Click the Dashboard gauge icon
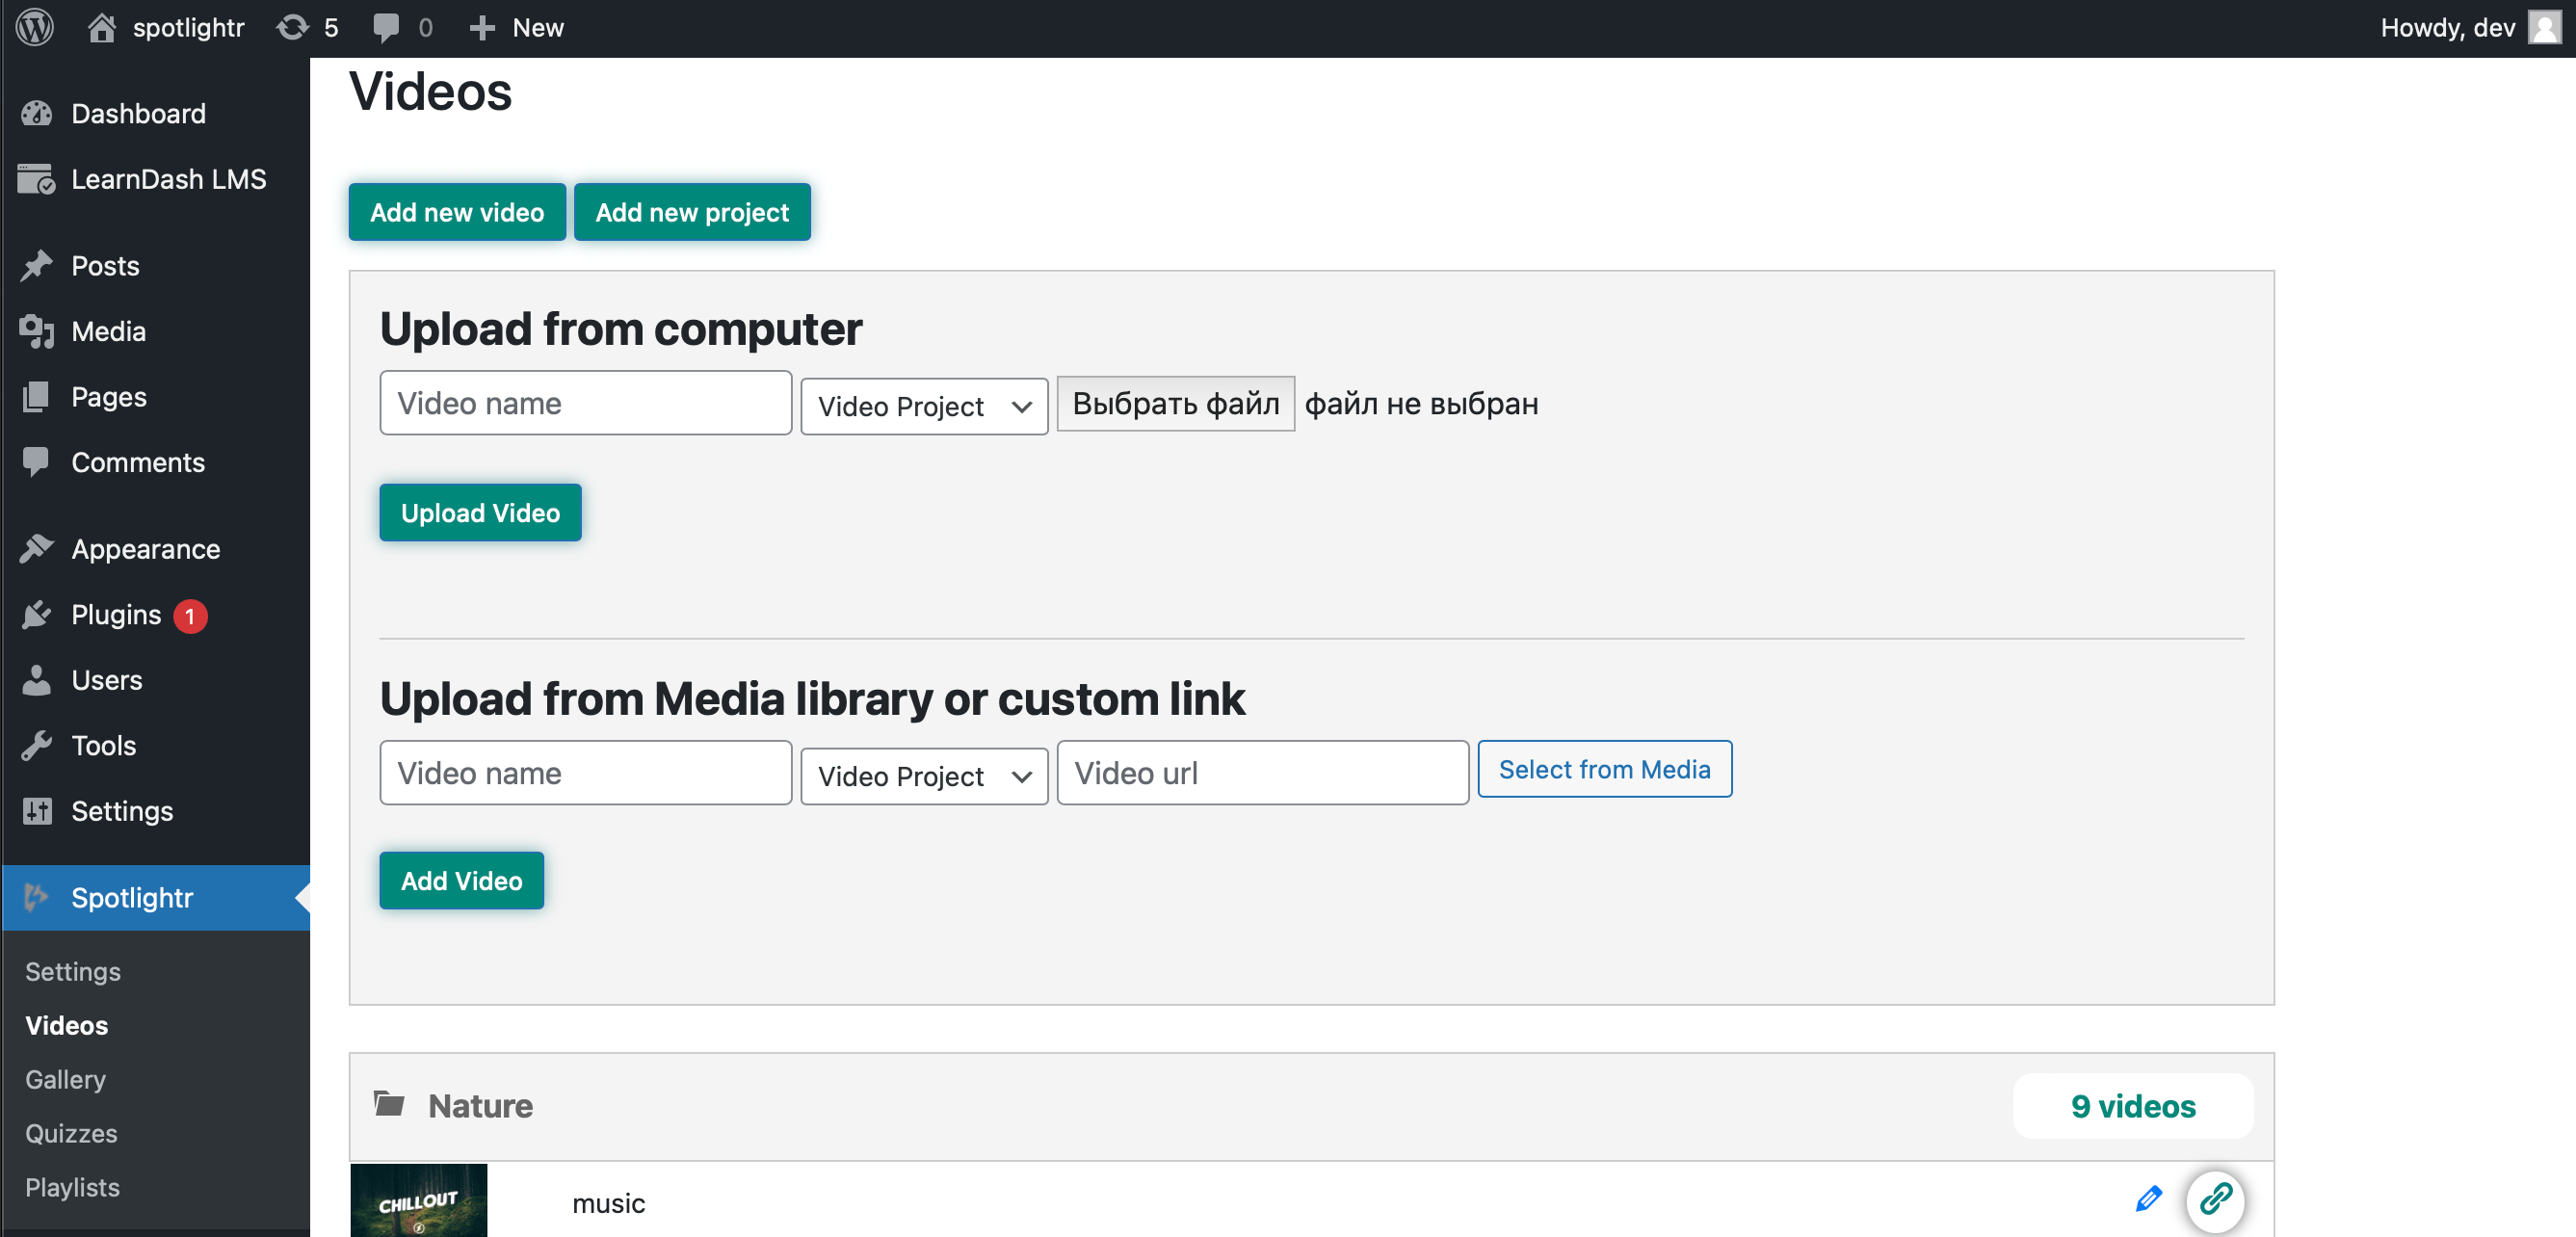 point(37,113)
